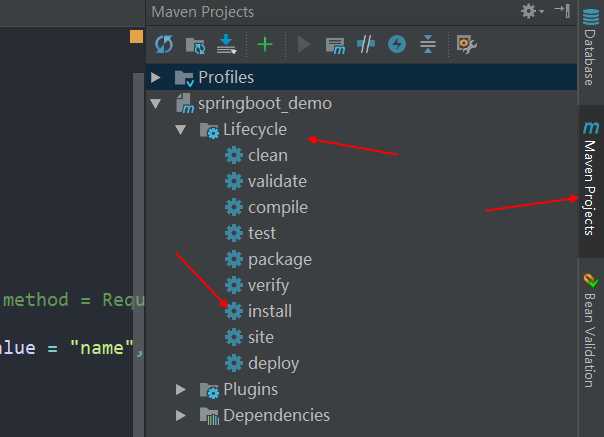604x437 pixels.
Task: Expand the Dependencies node
Action: tap(180, 415)
